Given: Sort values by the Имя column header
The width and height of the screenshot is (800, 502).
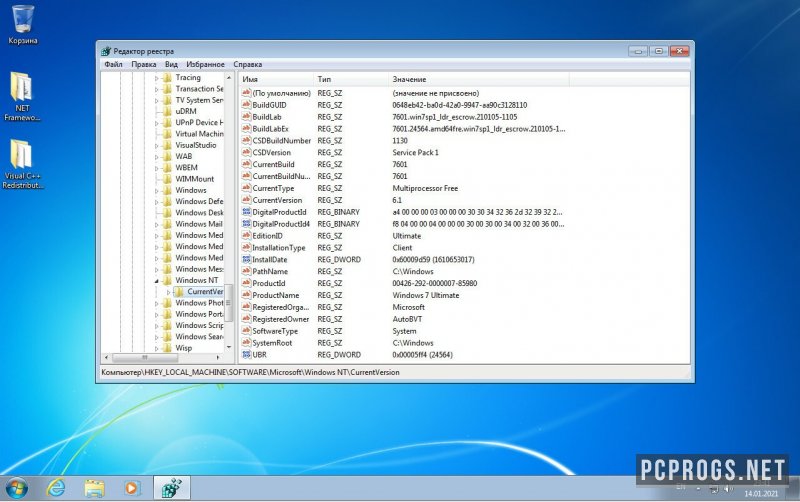Looking at the screenshot, I should [x=276, y=79].
